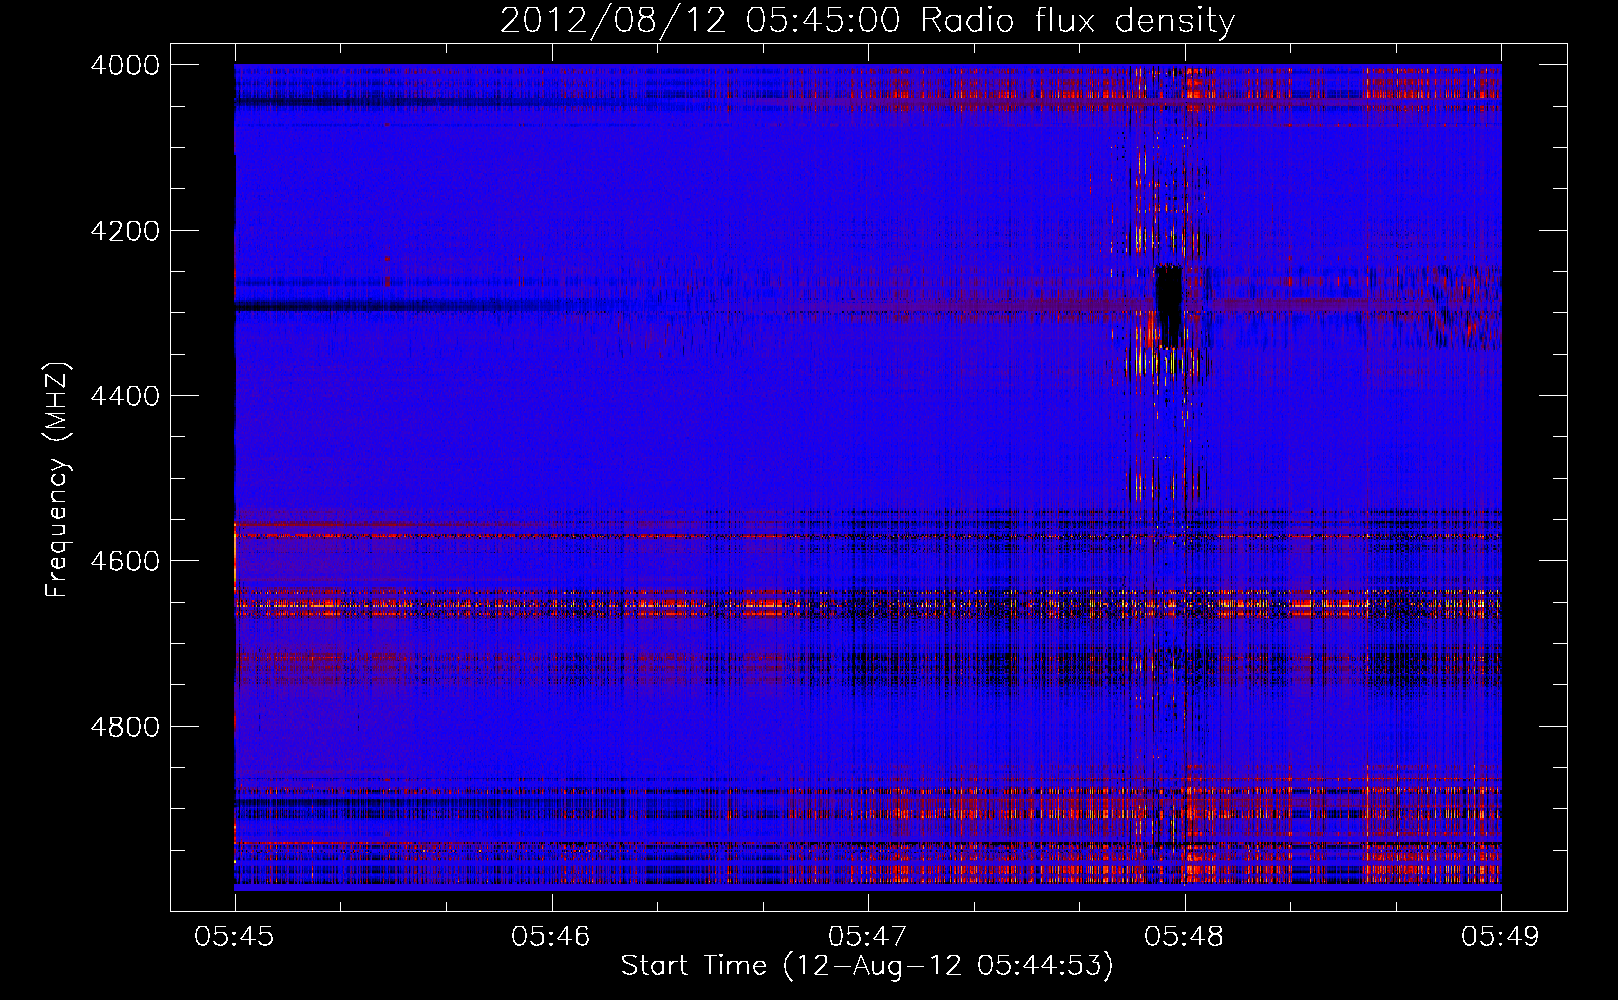This screenshot has width=1618, height=1000.
Task: Click the 4400 frequency axis label
Action: pyautogui.click(x=125, y=396)
